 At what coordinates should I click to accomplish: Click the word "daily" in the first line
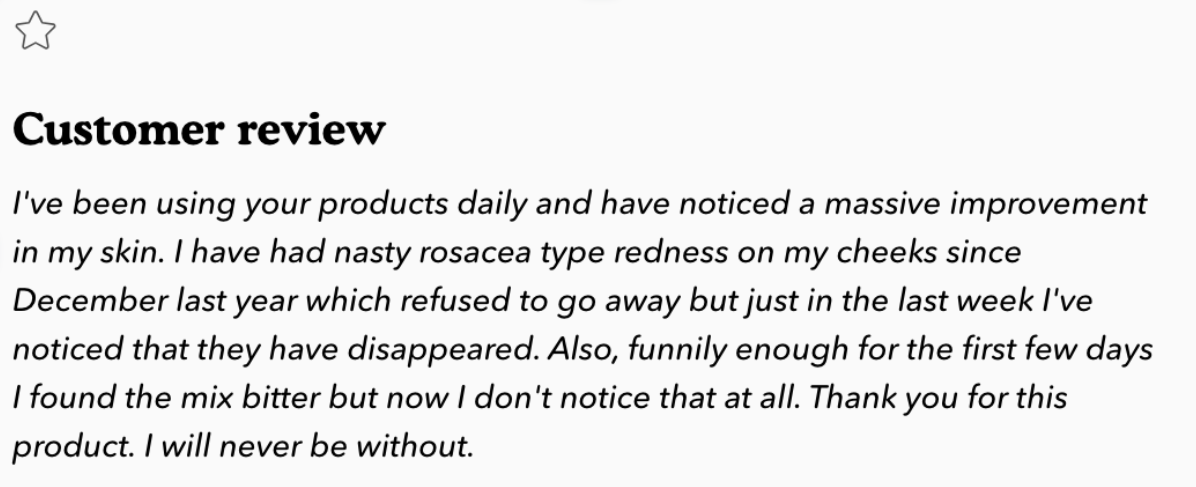click(486, 204)
